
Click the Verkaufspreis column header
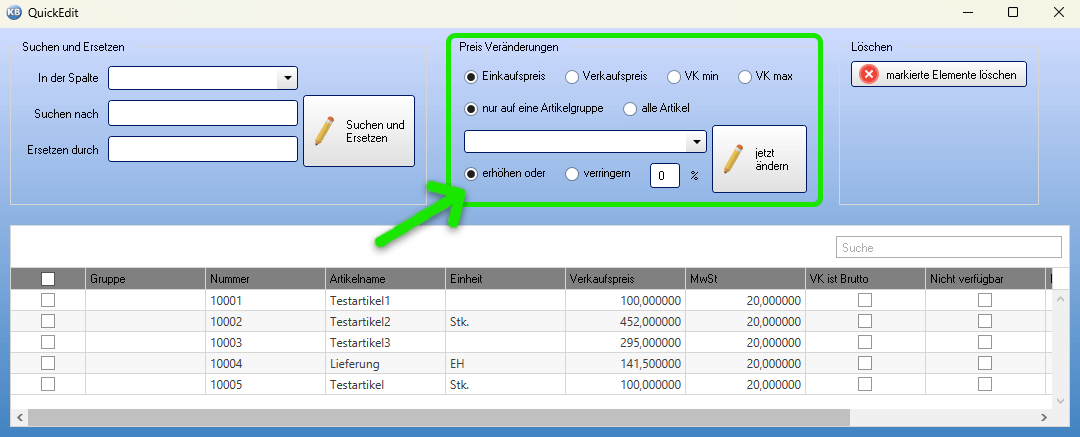click(x=625, y=279)
